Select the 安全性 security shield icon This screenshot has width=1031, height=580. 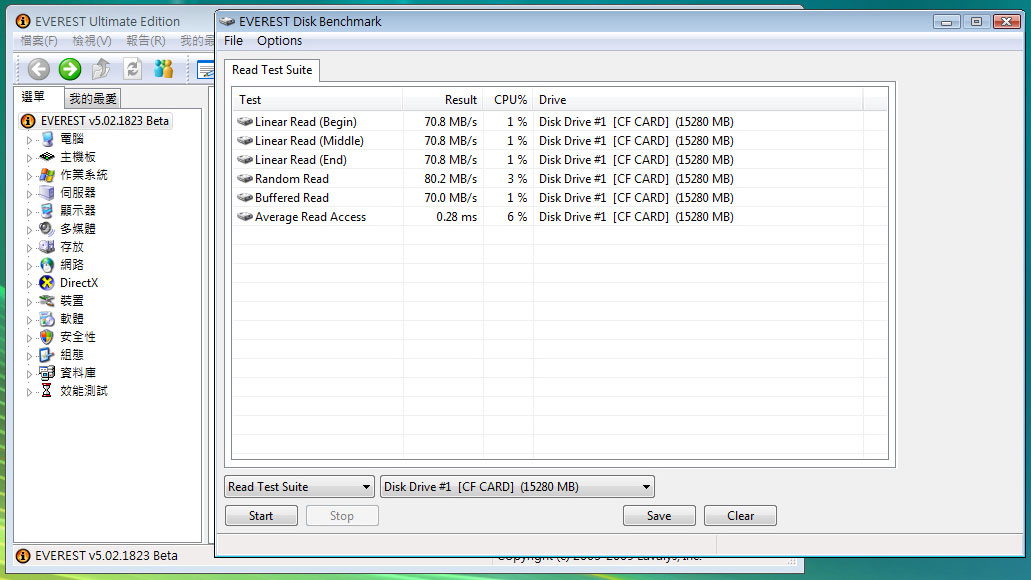[x=47, y=337]
